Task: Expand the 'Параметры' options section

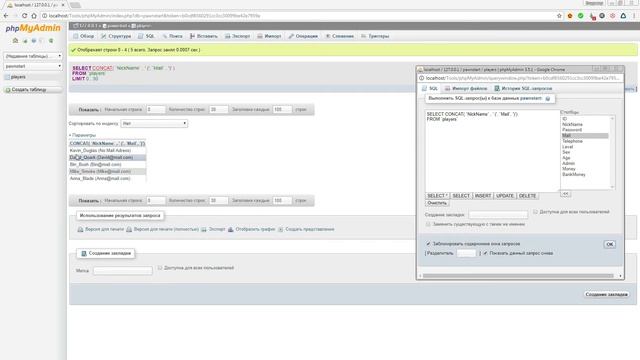Action: [x=82, y=135]
